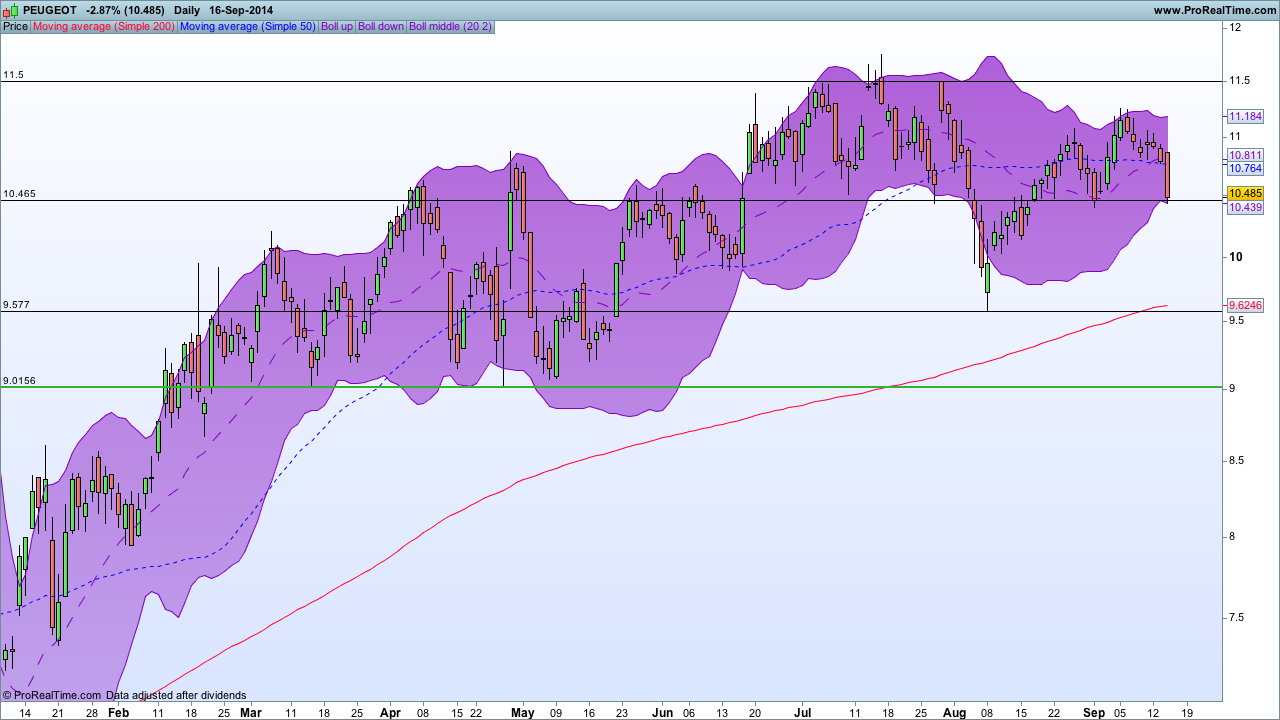Click the Boll down legend label
Screen dimensions: 1280x720
[381, 26]
